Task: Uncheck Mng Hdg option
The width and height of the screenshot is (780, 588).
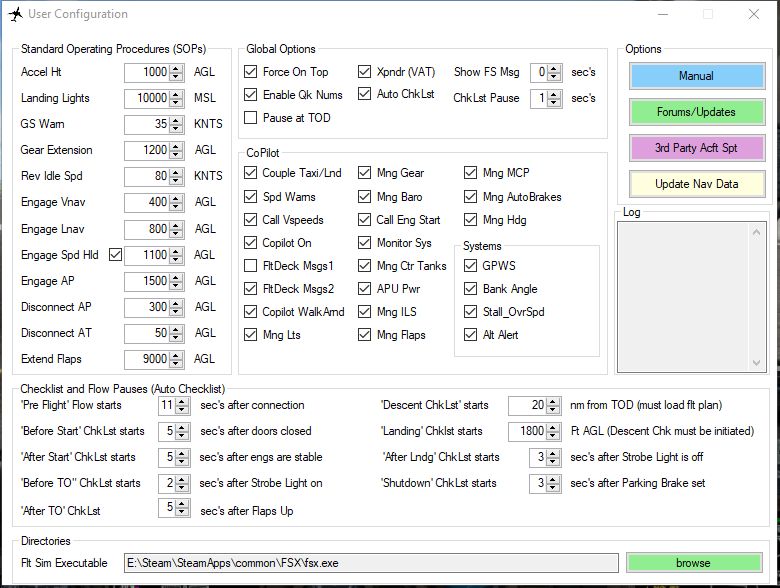Action: click(x=471, y=219)
